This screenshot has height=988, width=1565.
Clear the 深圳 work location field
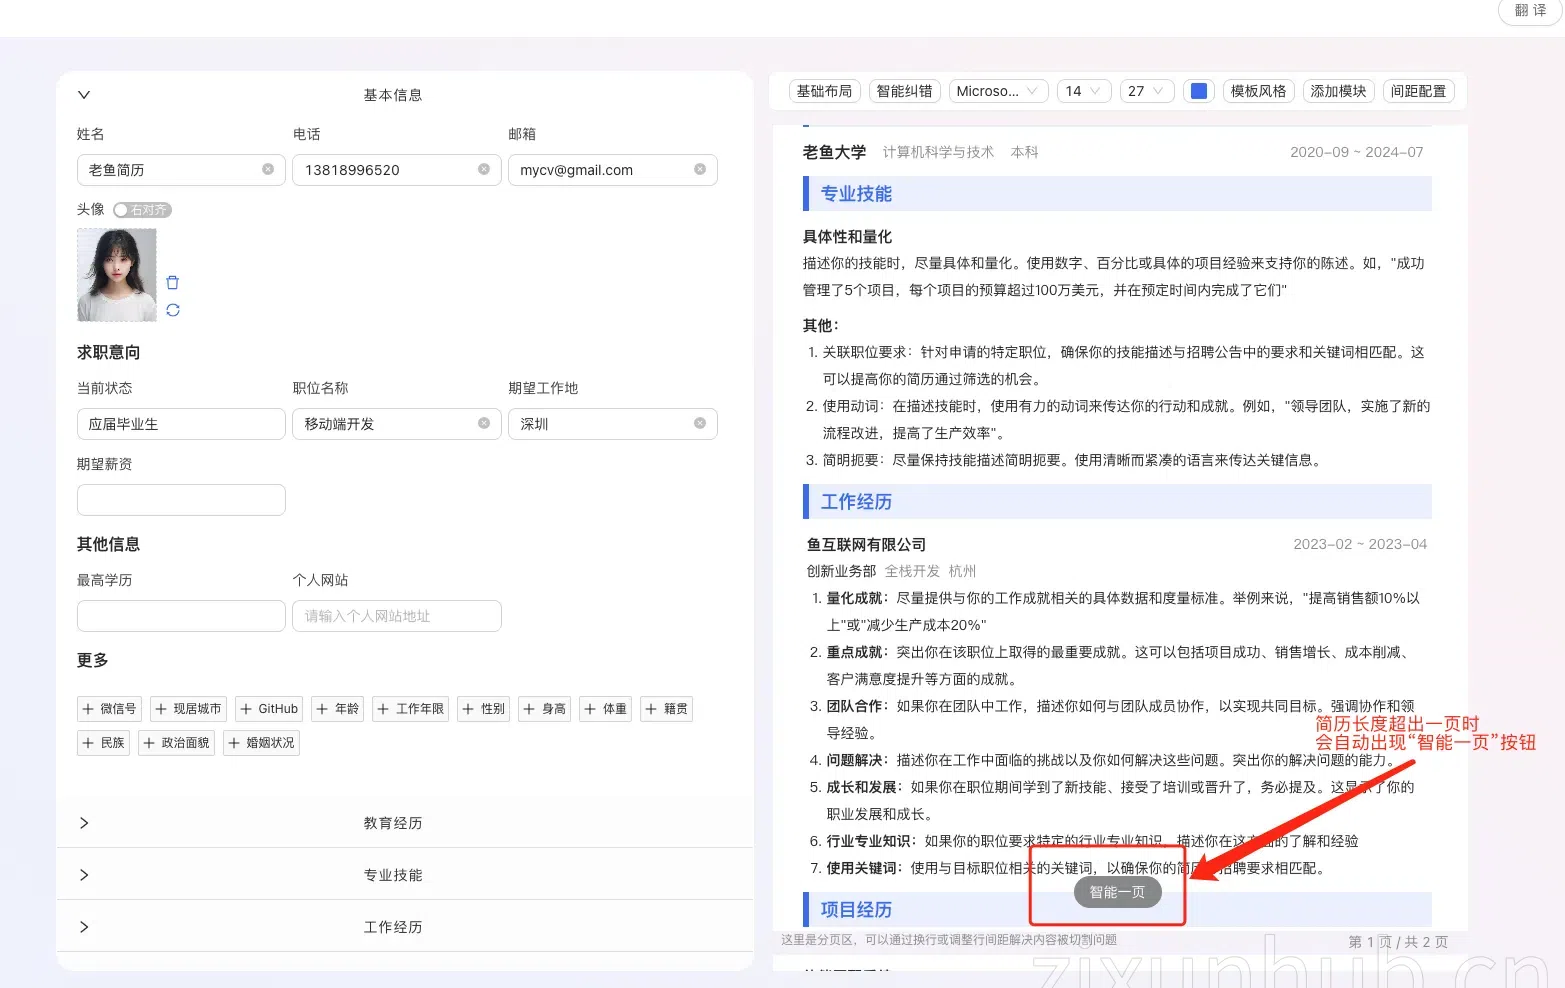700,424
